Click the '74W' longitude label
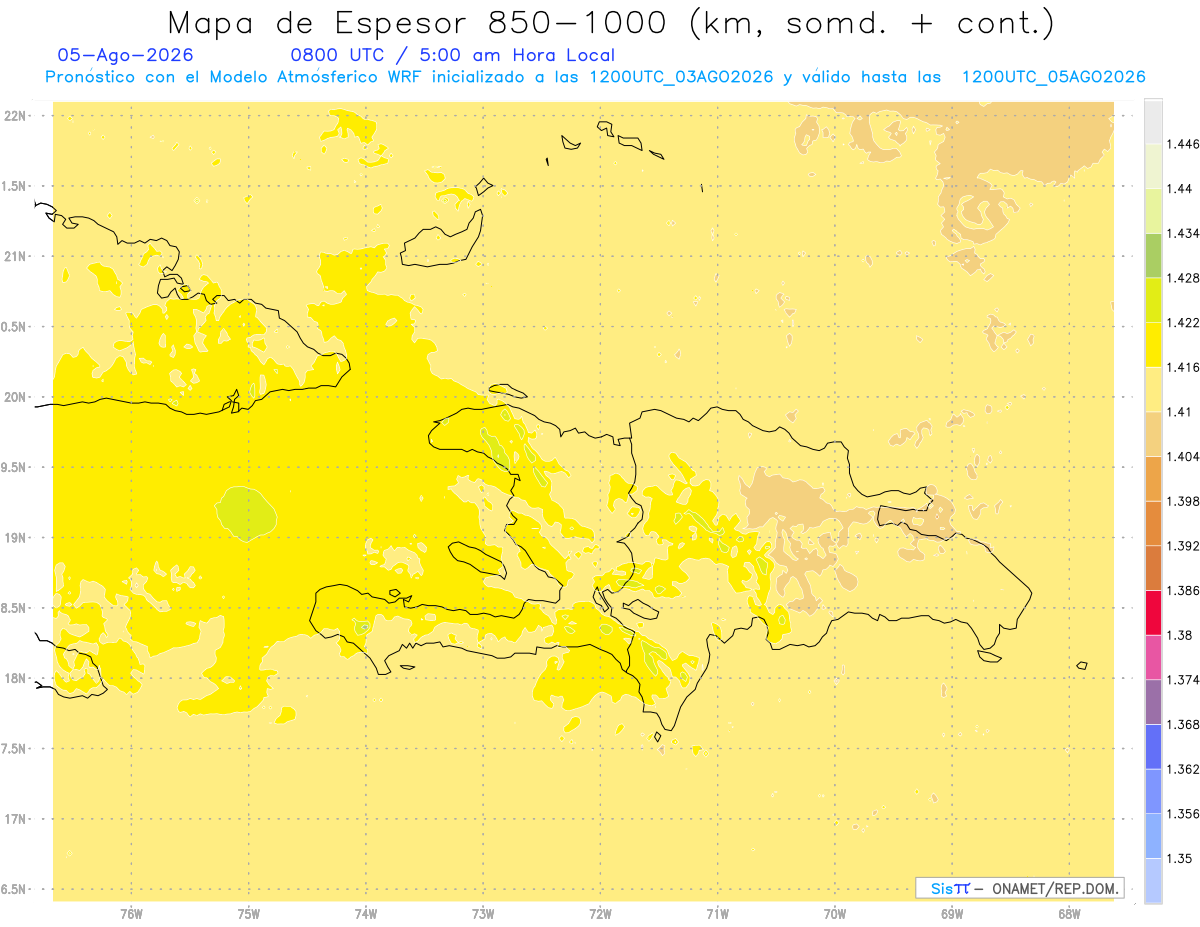Image resolution: width=1200 pixels, height=927 pixels. (366, 914)
